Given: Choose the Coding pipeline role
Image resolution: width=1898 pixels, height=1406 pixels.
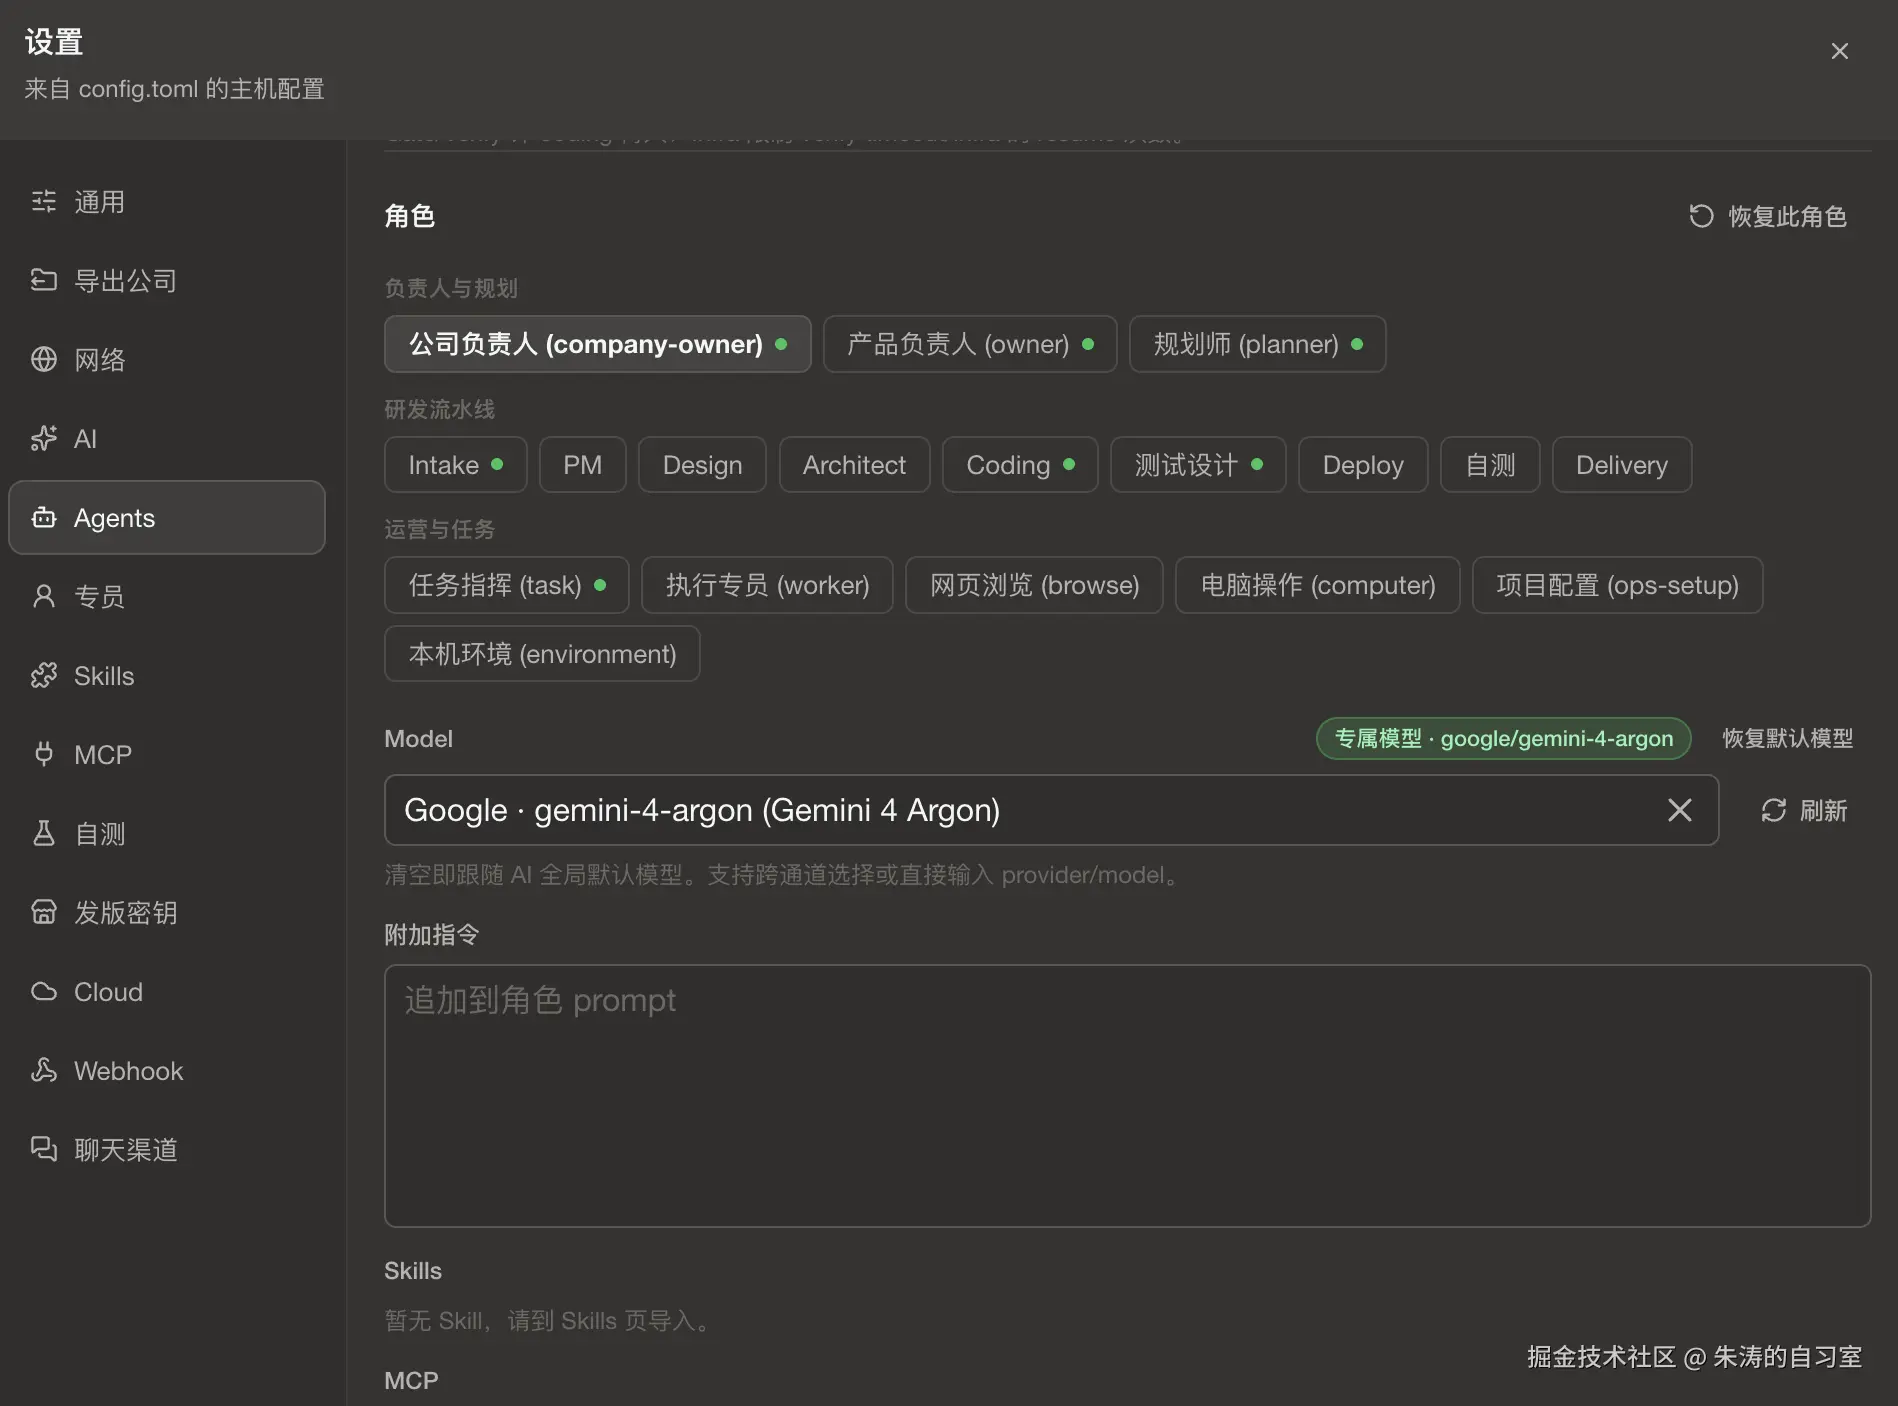Looking at the screenshot, I should [x=1021, y=465].
